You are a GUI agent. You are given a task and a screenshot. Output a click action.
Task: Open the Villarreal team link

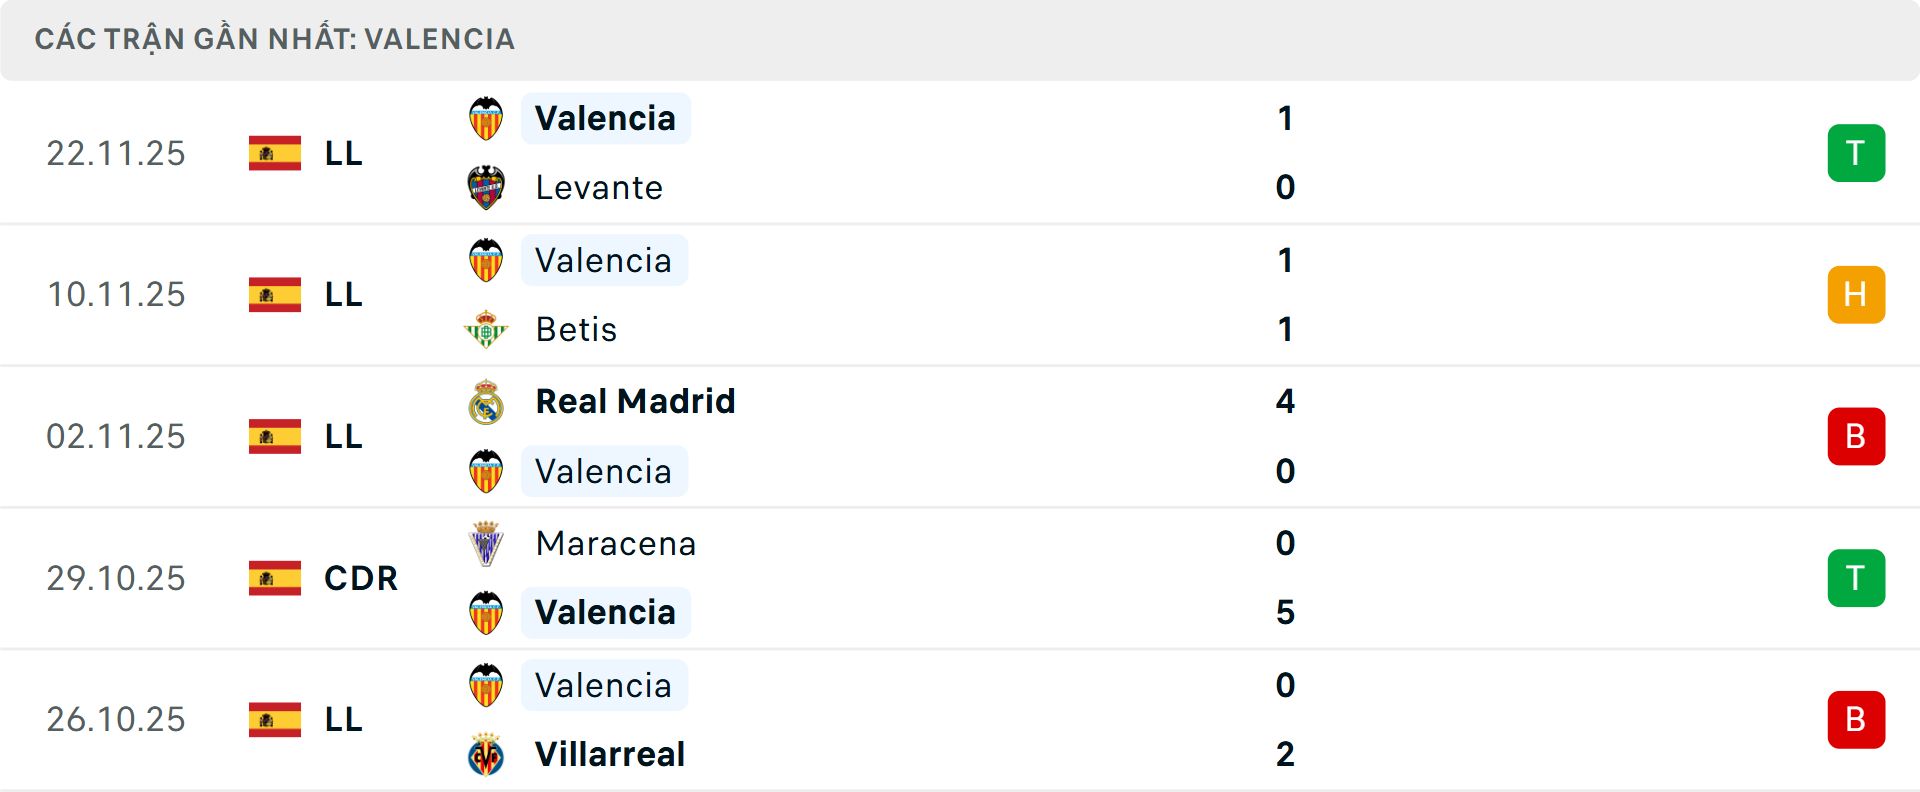pos(610,755)
